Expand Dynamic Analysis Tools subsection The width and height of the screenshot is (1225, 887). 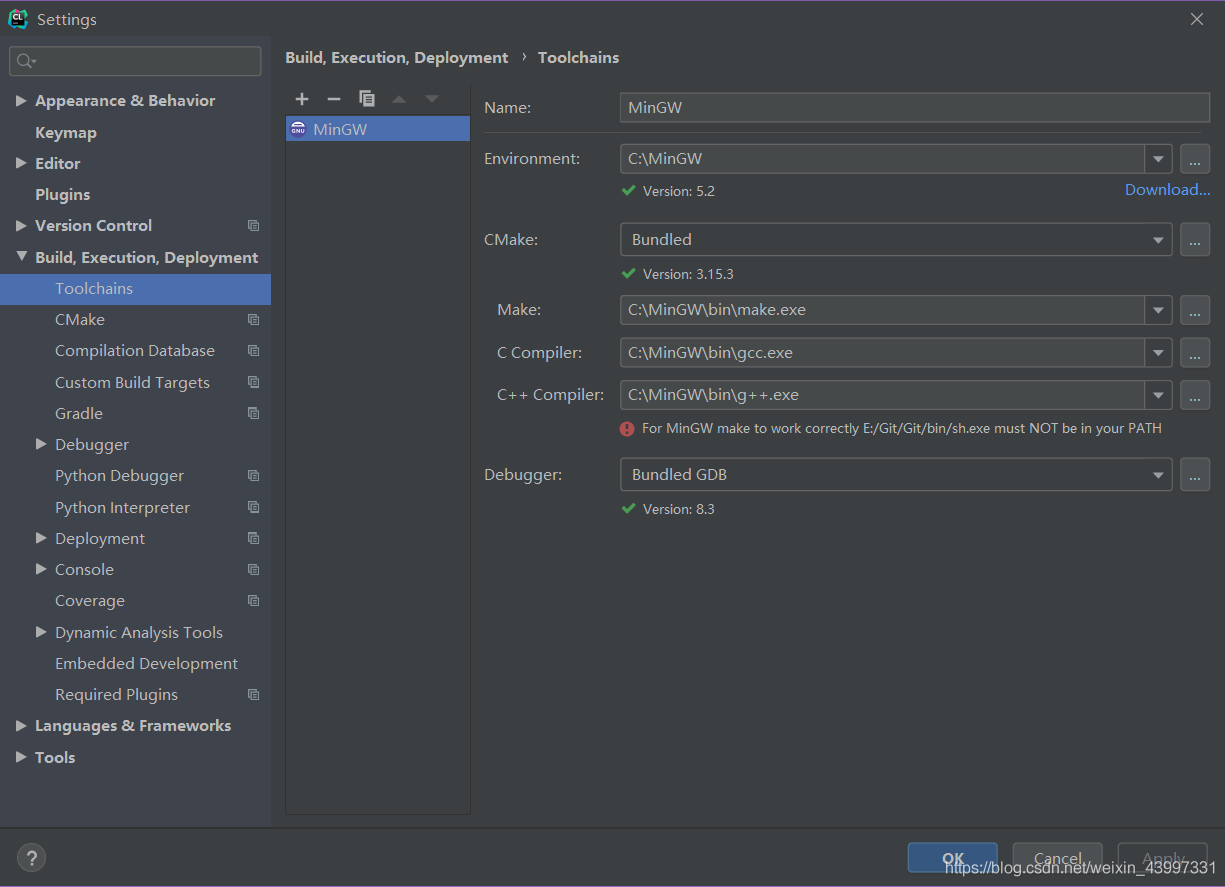(x=41, y=632)
